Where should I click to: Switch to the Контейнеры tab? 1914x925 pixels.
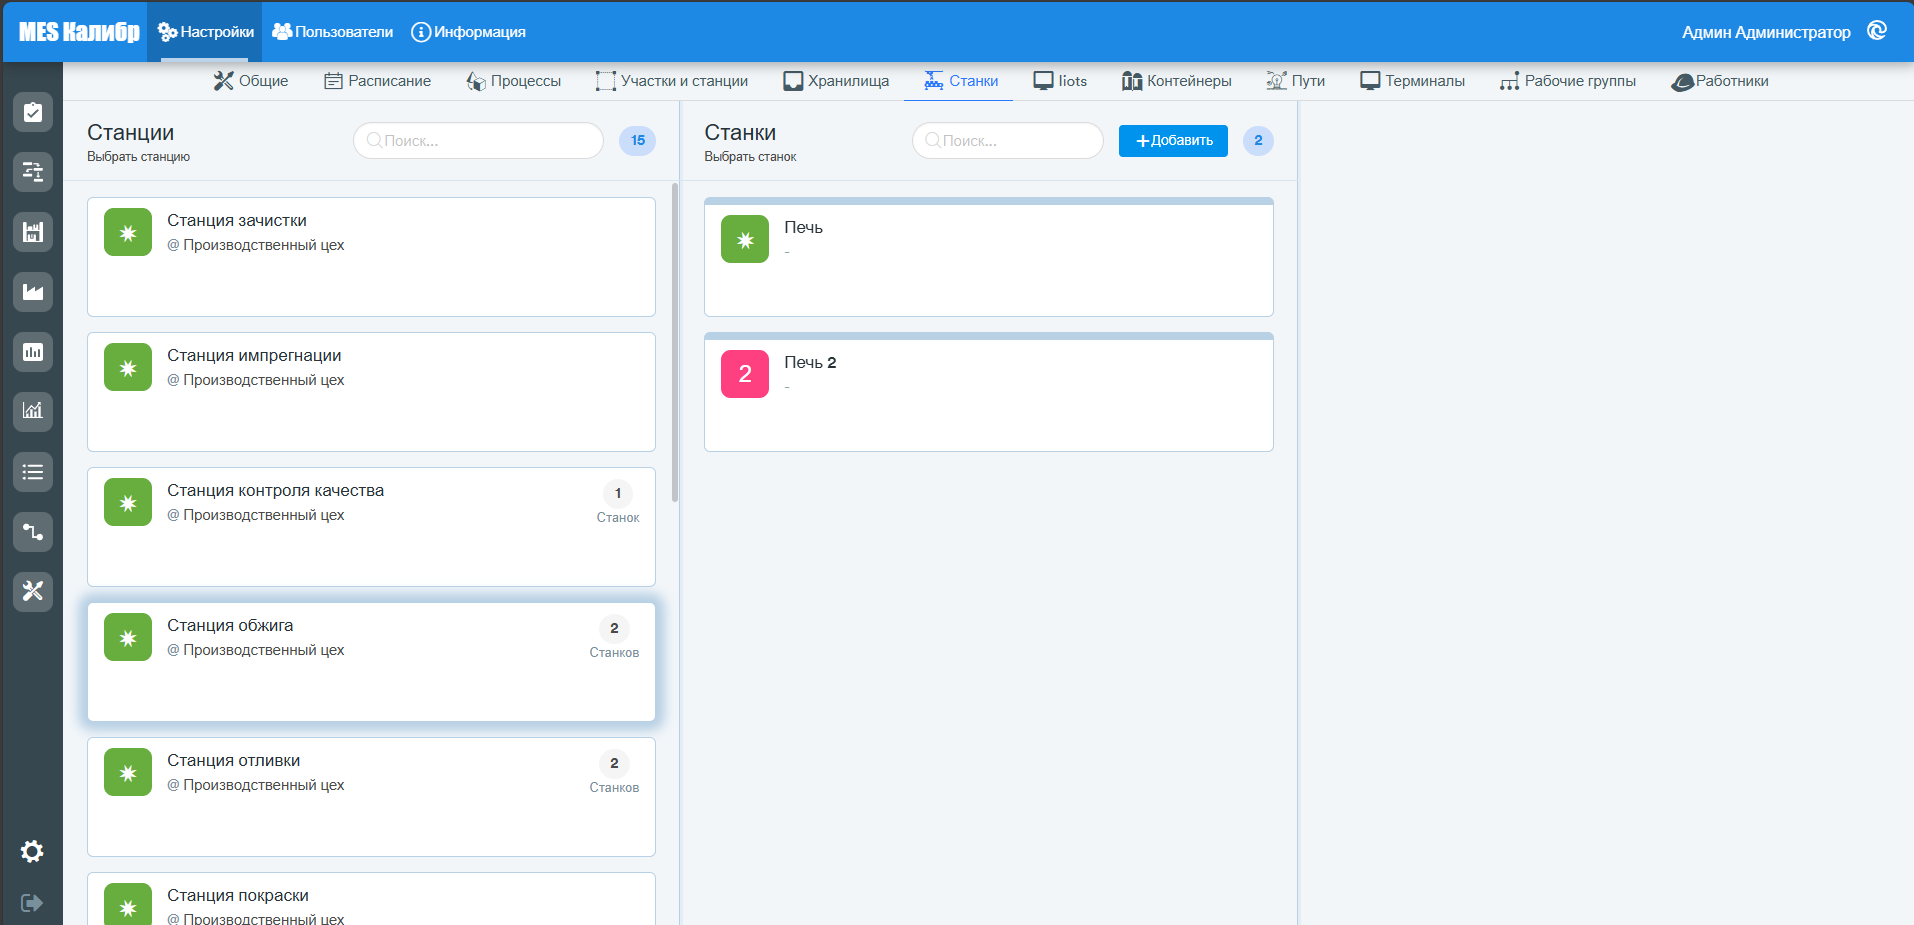pos(1176,81)
